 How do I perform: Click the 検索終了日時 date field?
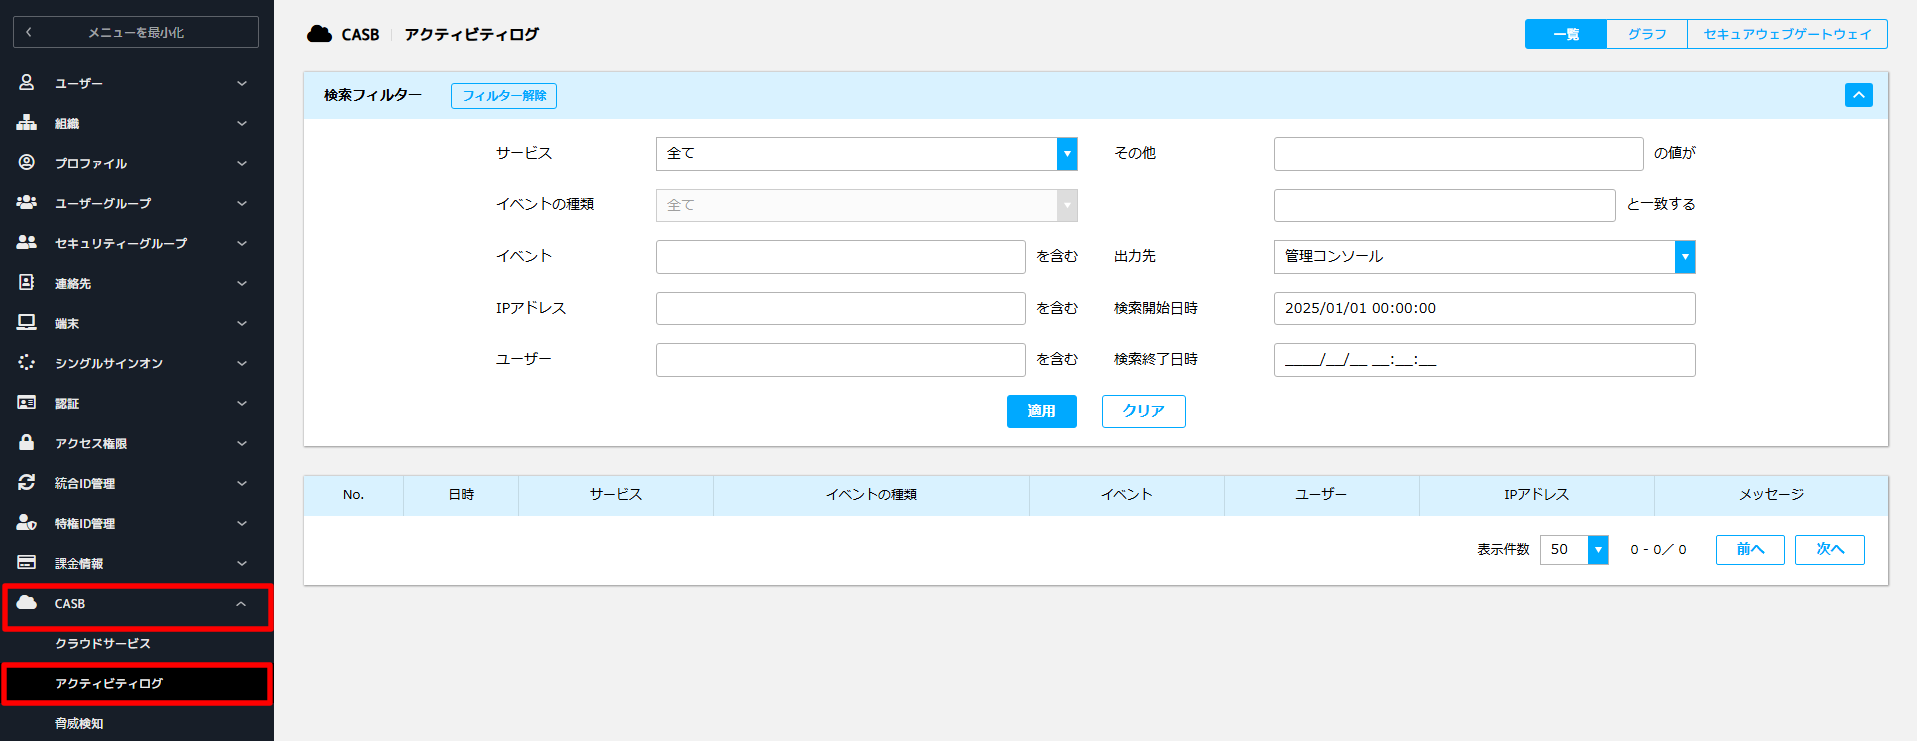(x=1485, y=360)
